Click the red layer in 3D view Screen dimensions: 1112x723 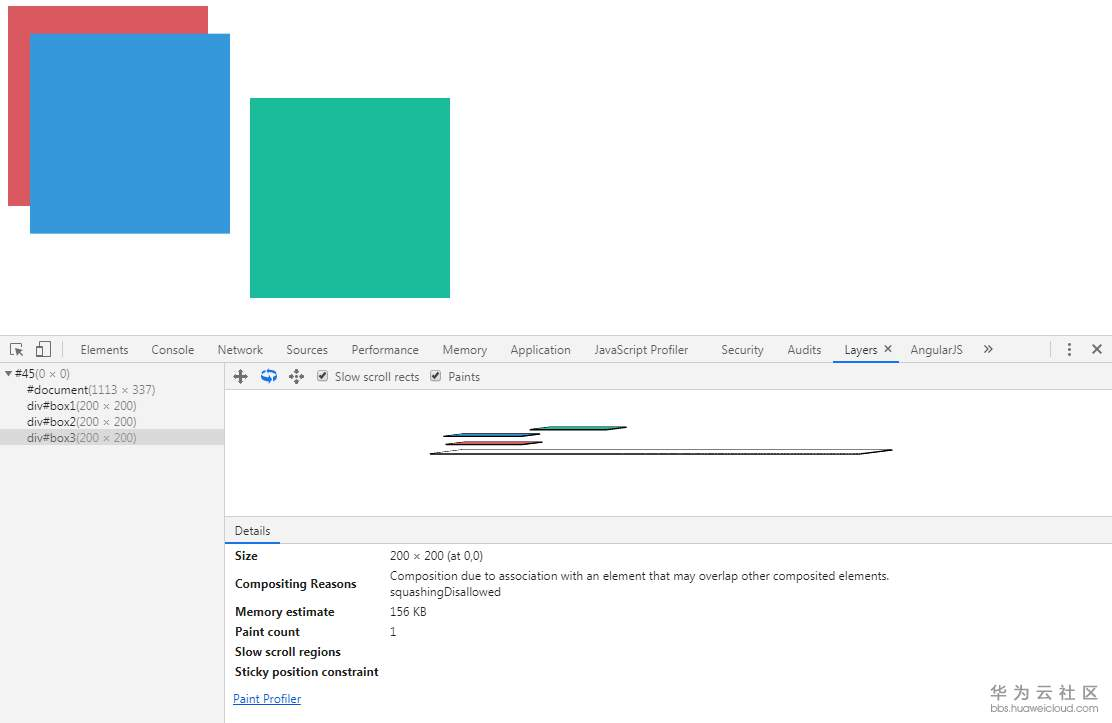[x=494, y=443]
